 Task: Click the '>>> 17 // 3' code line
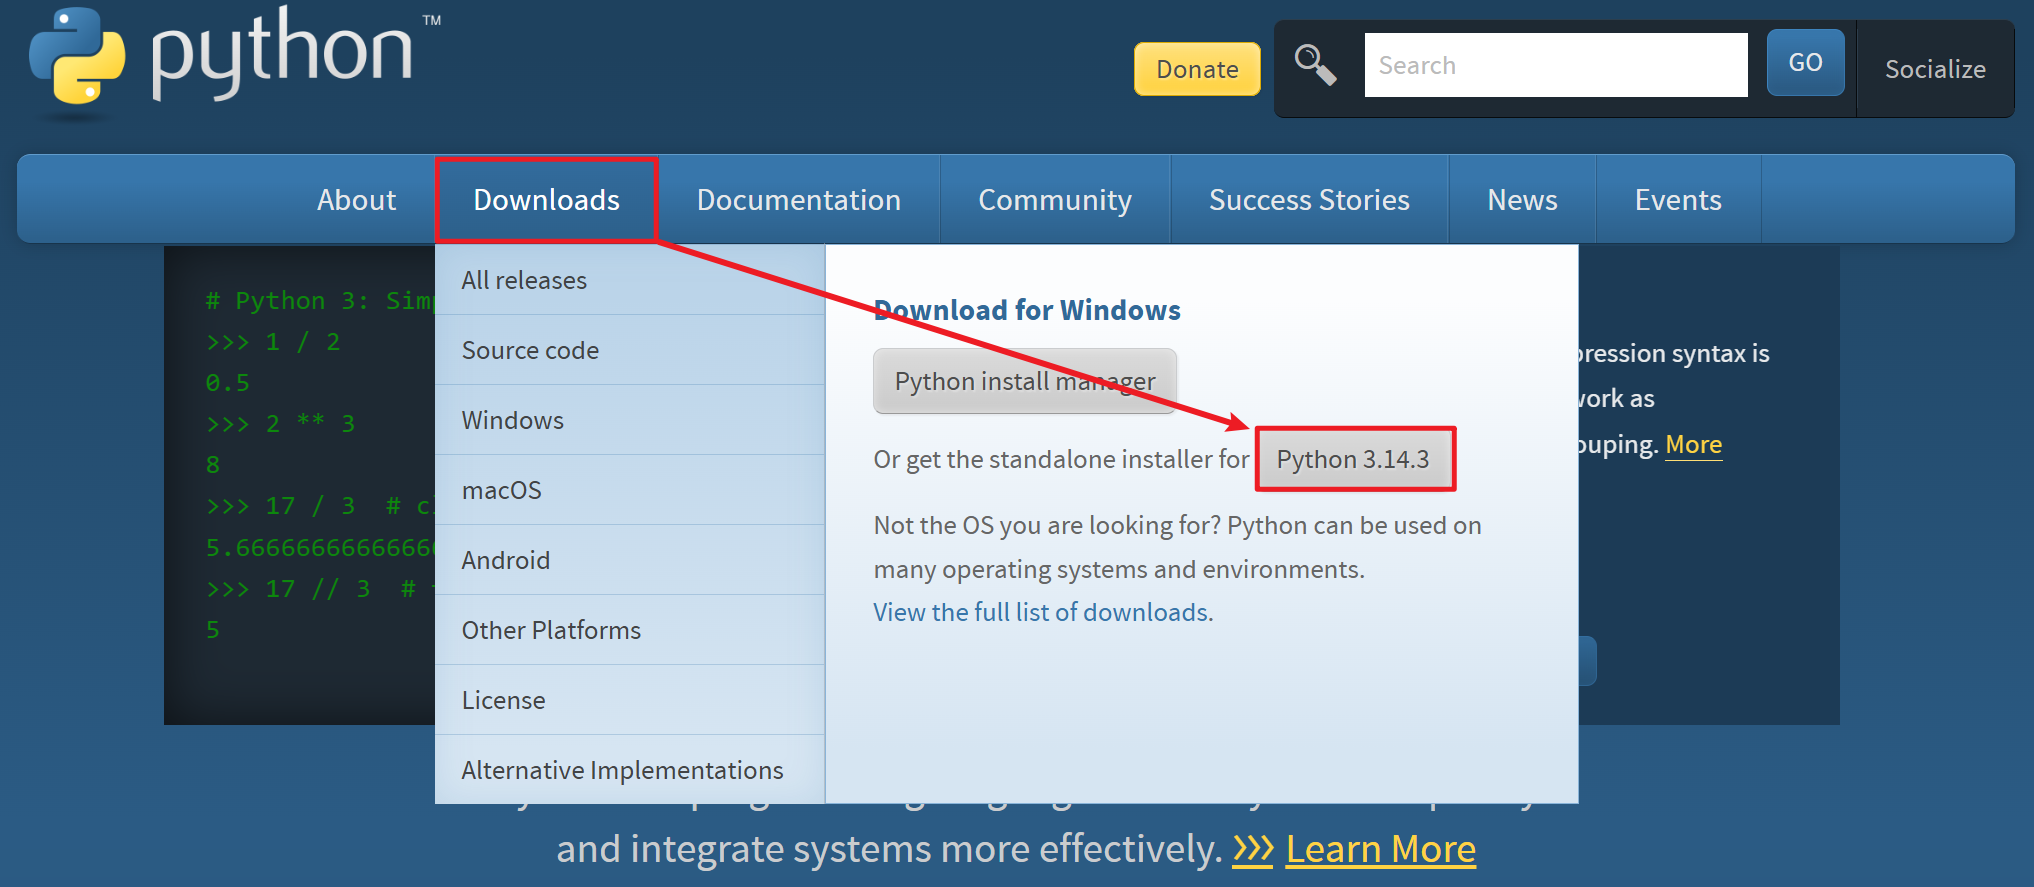click(x=319, y=589)
